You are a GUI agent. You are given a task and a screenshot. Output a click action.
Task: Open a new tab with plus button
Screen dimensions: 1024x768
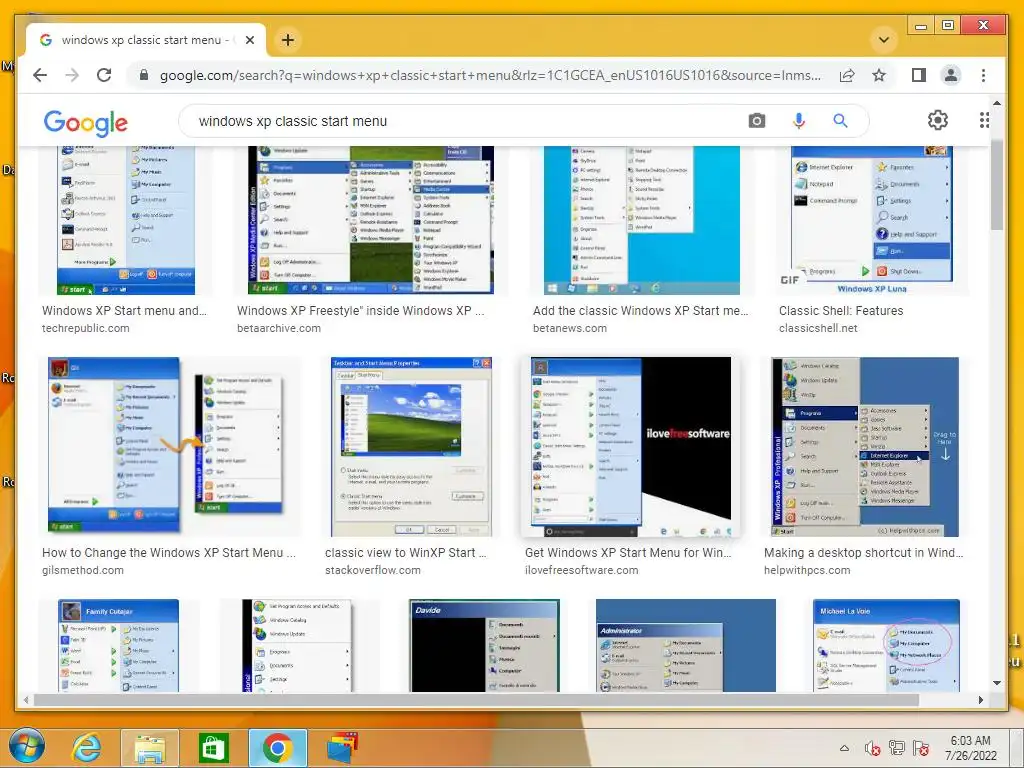tap(287, 40)
